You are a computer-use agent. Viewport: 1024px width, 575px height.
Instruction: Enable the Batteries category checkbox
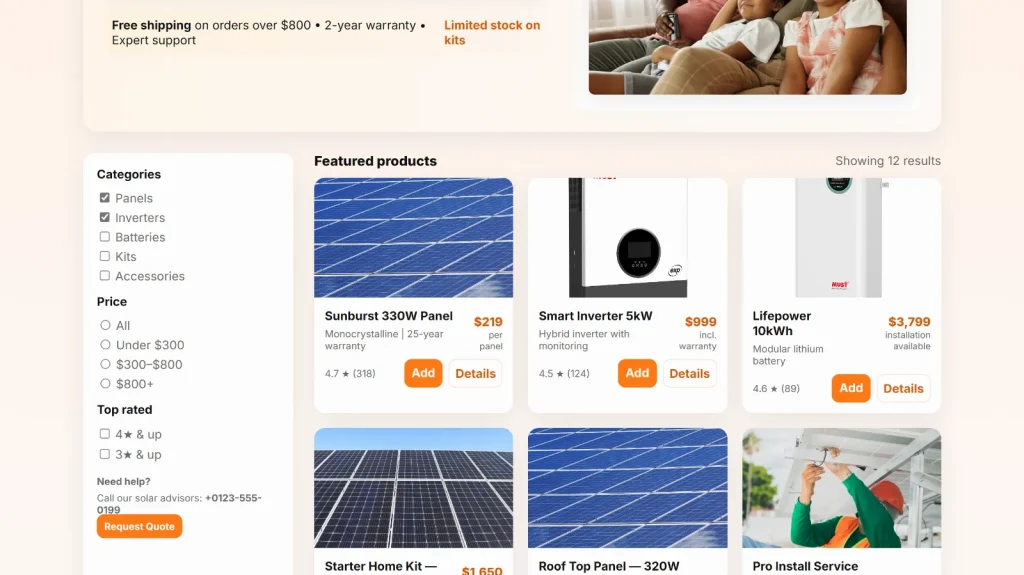pyautogui.click(x=105, y=237)
